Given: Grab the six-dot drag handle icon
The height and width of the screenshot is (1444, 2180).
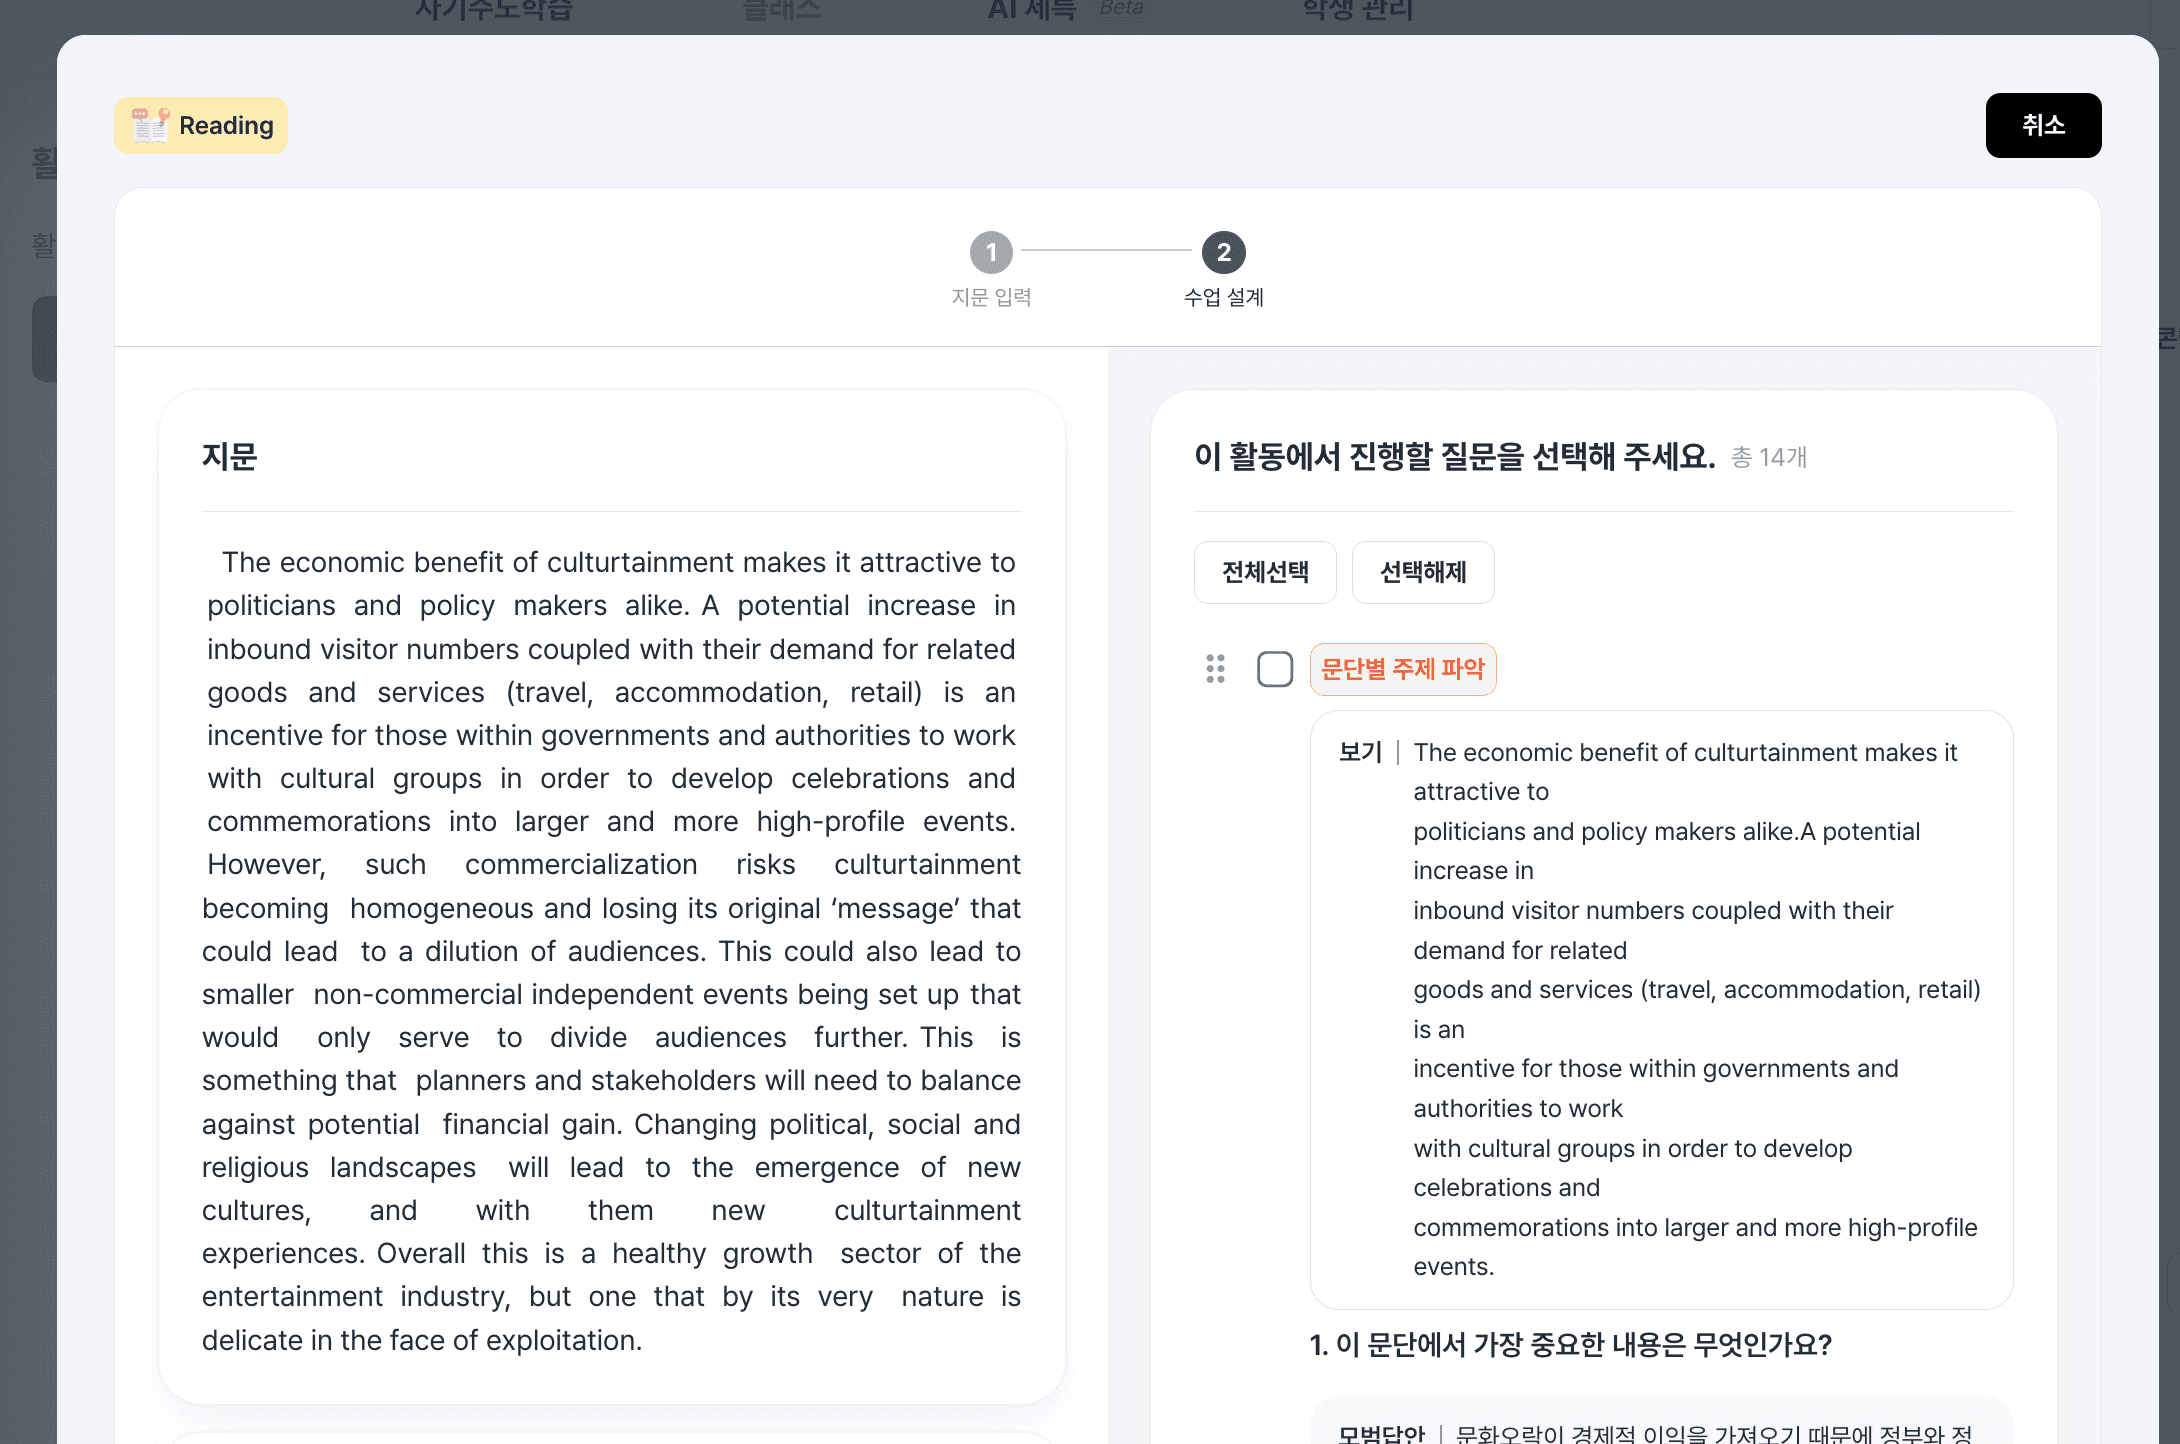Looking at the screenshot, I should (1215, 669).
